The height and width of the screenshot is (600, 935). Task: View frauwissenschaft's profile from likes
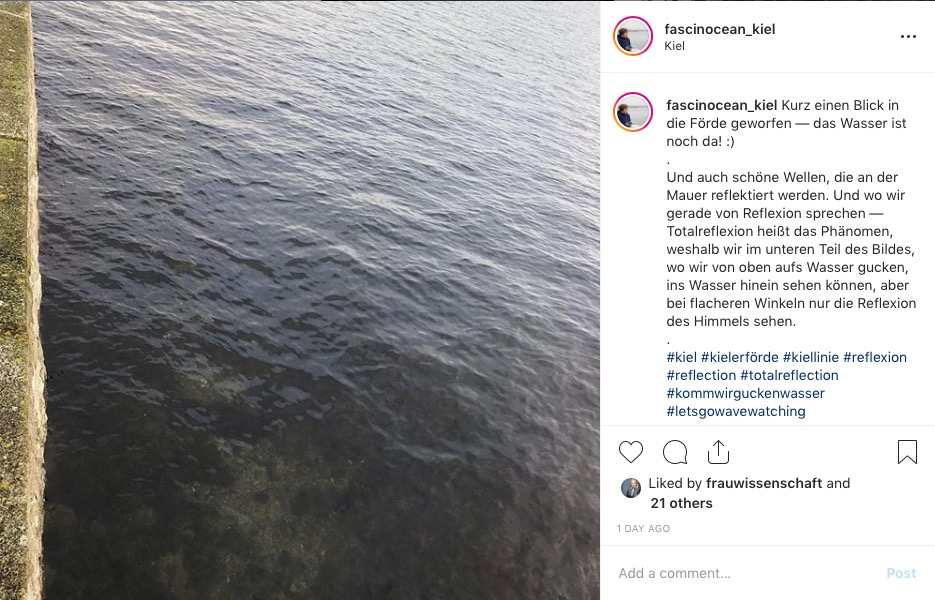[764, 483]
